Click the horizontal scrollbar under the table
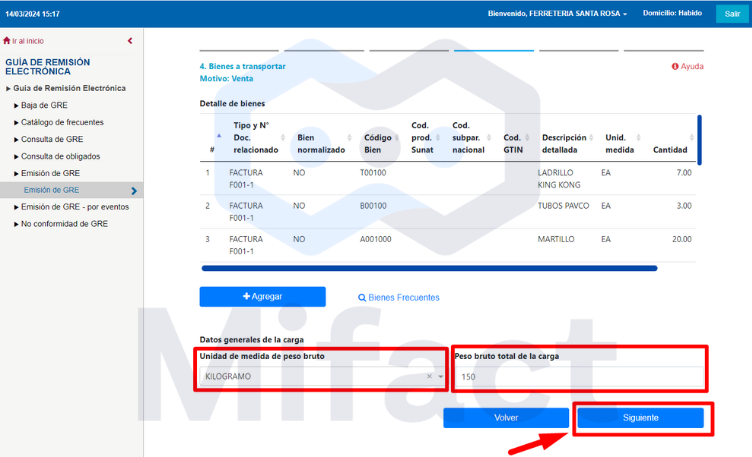752x457 pixels. pos(429,269)
